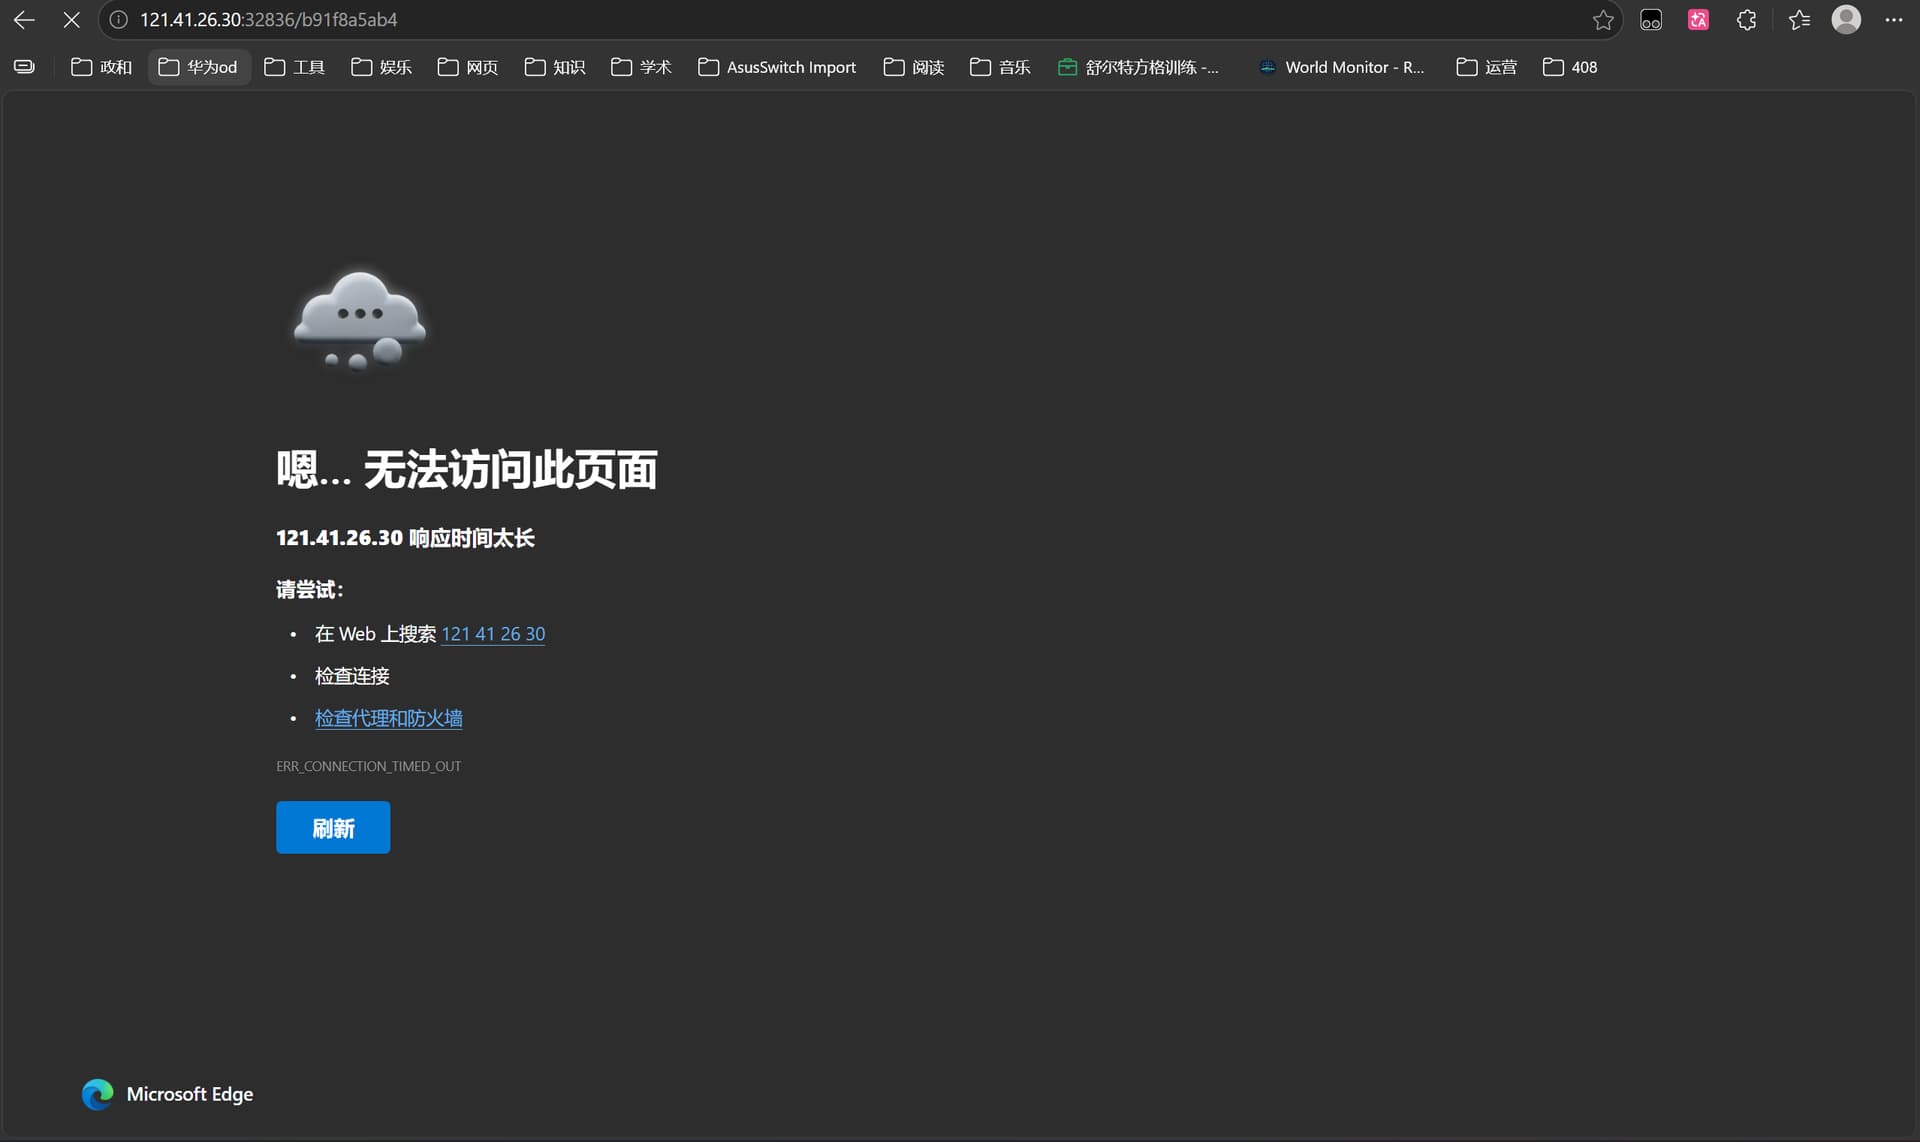The height and width of the screenshot is (1142, 1920).
Task: Search the web for 121 41 26 30 link
Action: (493, 634)
